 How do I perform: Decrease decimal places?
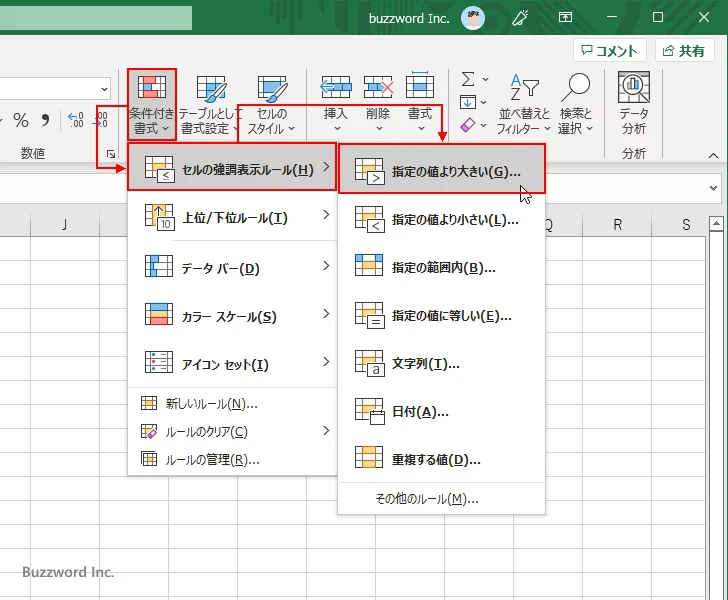click(x=100, y=120)
